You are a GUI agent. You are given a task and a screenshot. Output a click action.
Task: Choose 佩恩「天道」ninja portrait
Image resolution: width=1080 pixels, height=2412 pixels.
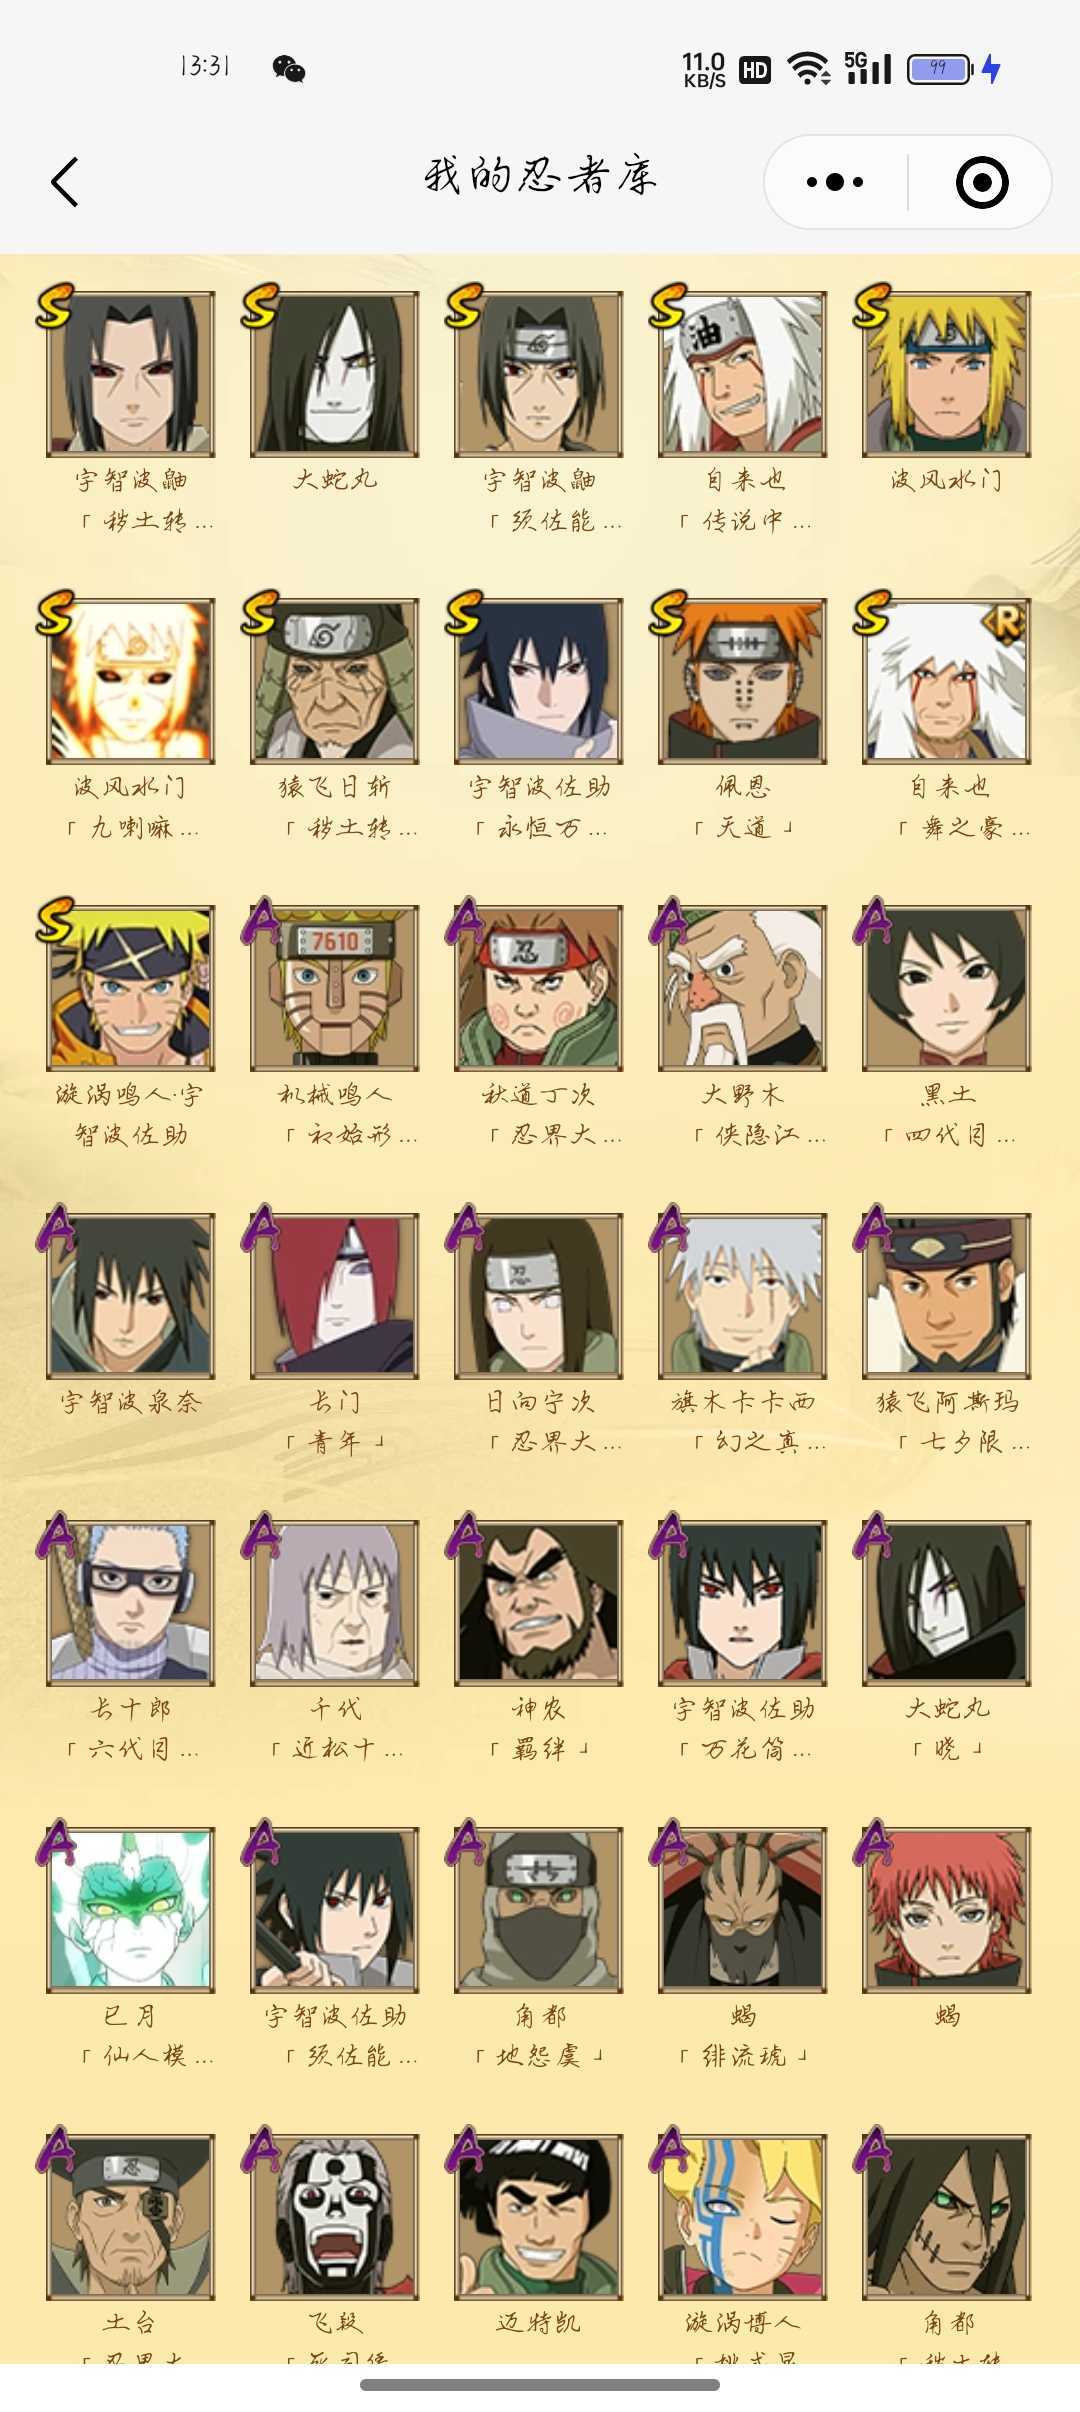pos(742,681)
